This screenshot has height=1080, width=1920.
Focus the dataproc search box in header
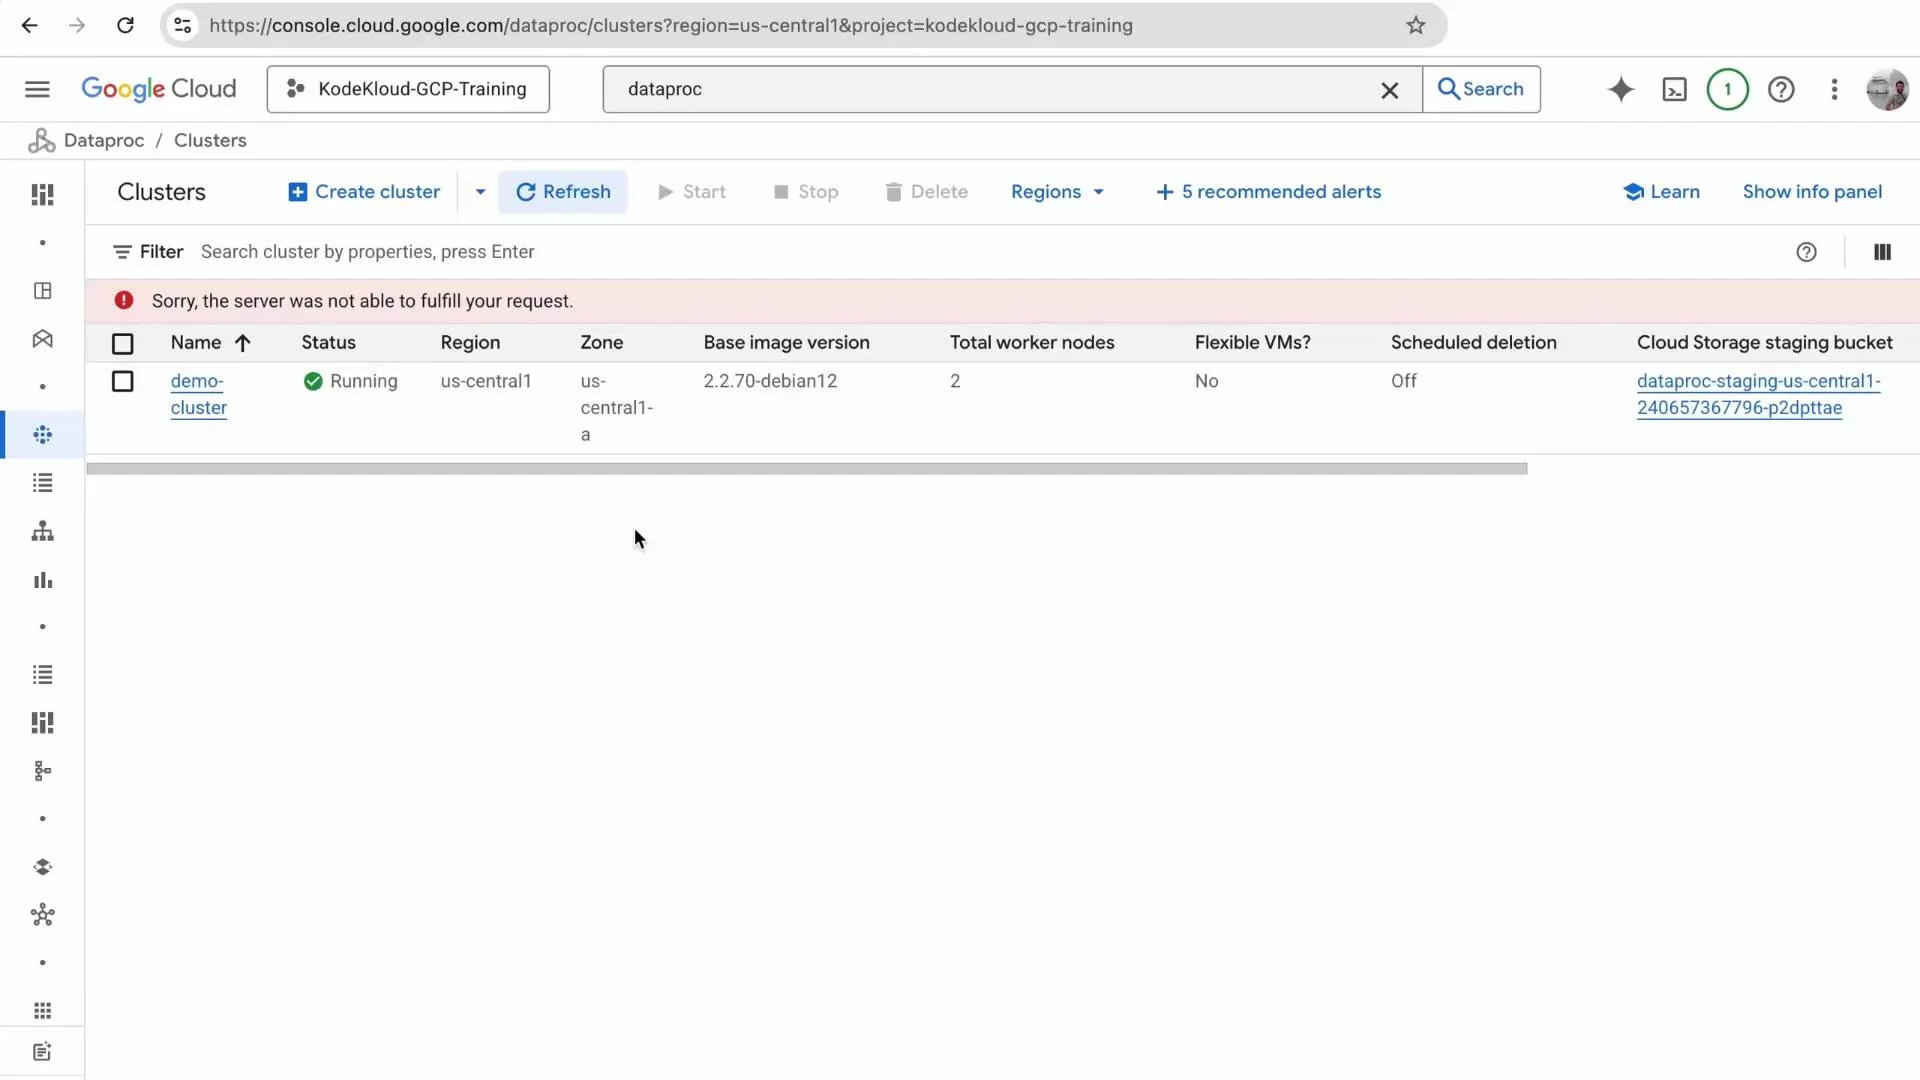tap(990, 89)
